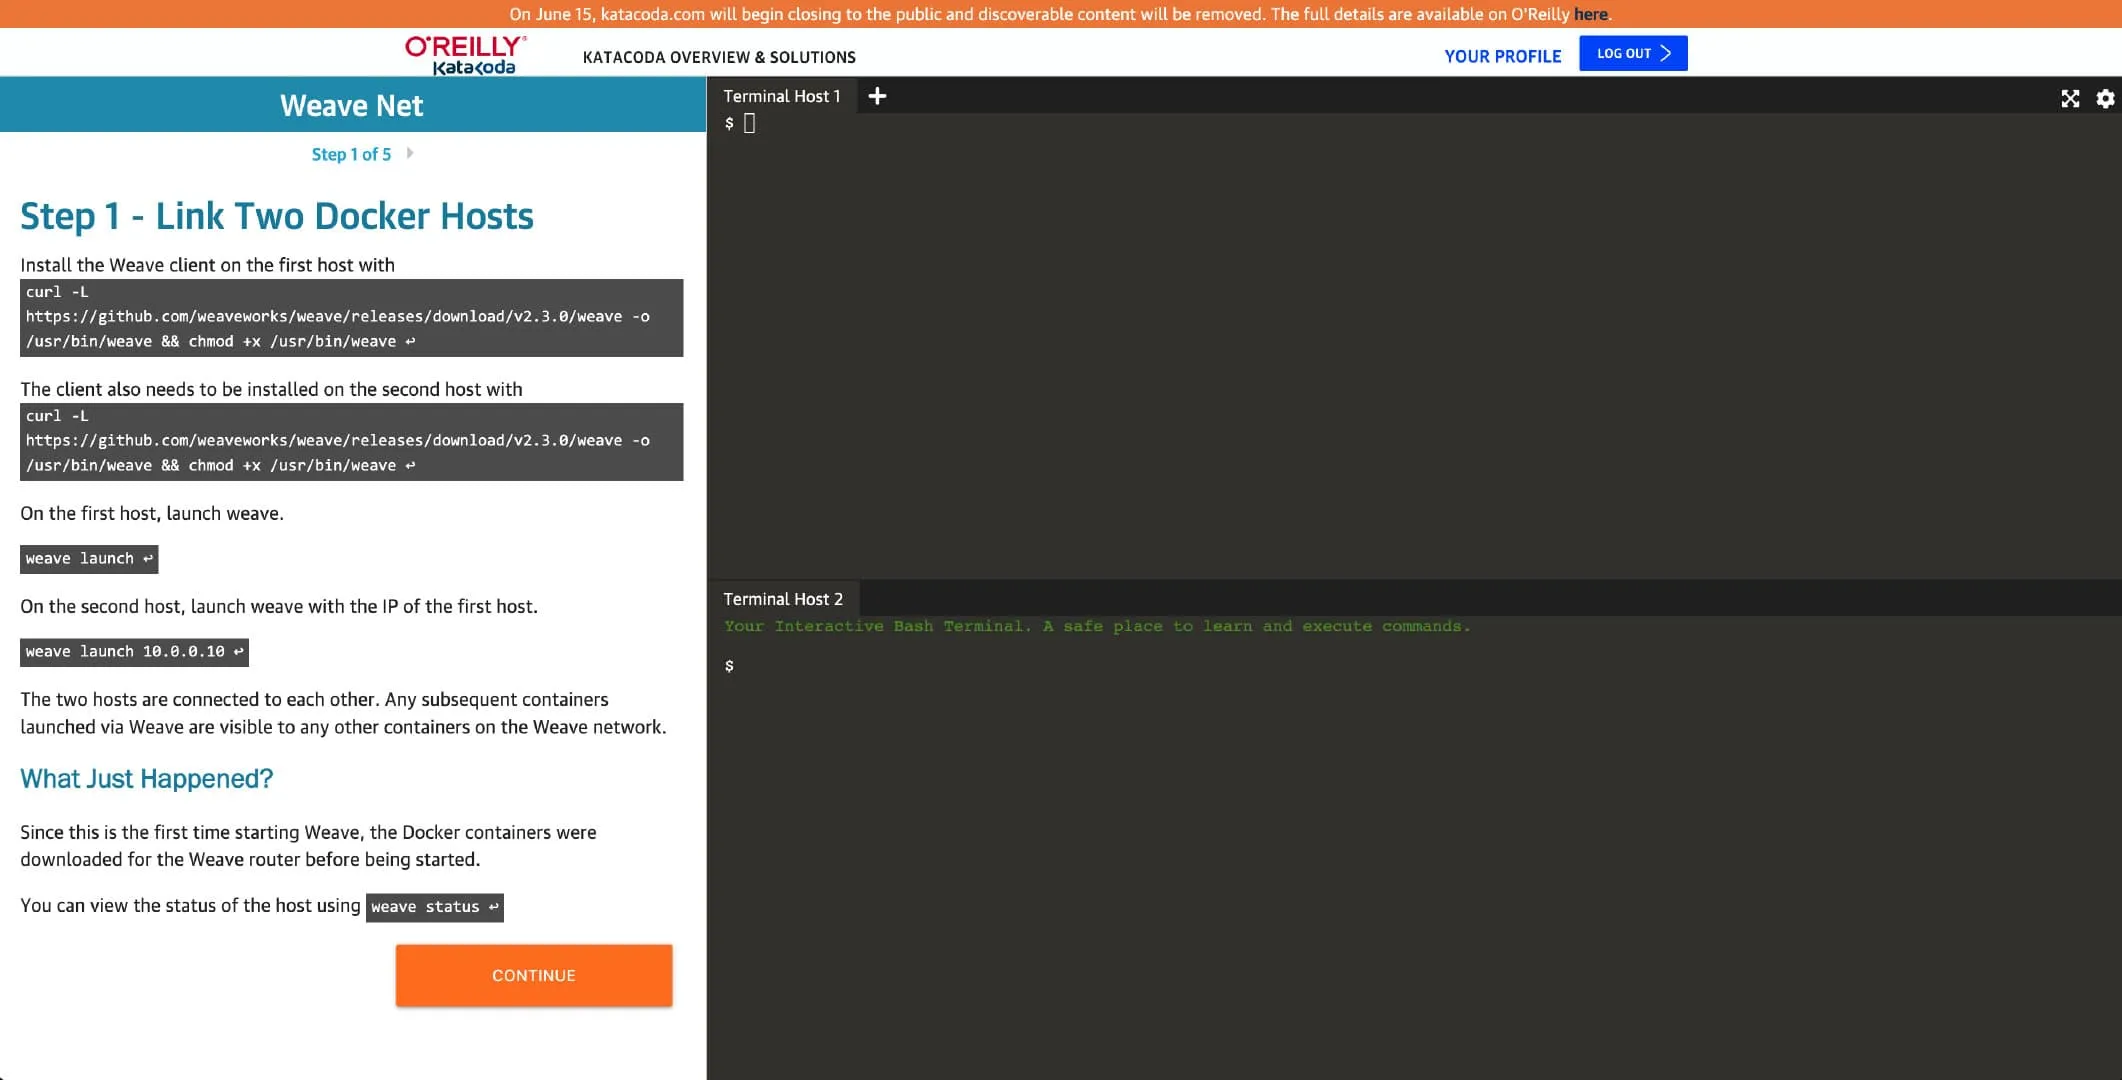
Task: Click the 'On the first host, launch weave.' text
Action: click(x=152, y=513)
